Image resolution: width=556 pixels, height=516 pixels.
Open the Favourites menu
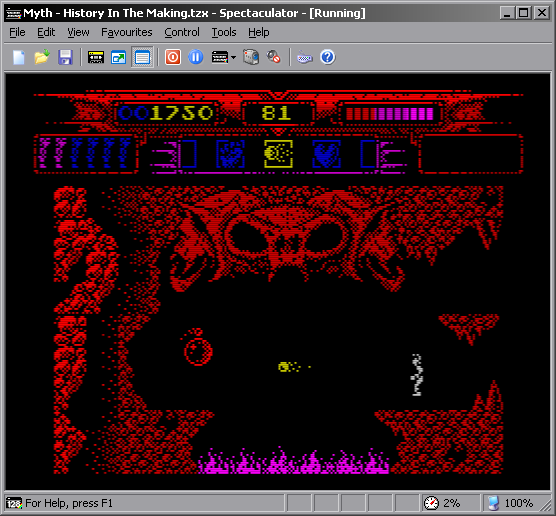[127, 32]
